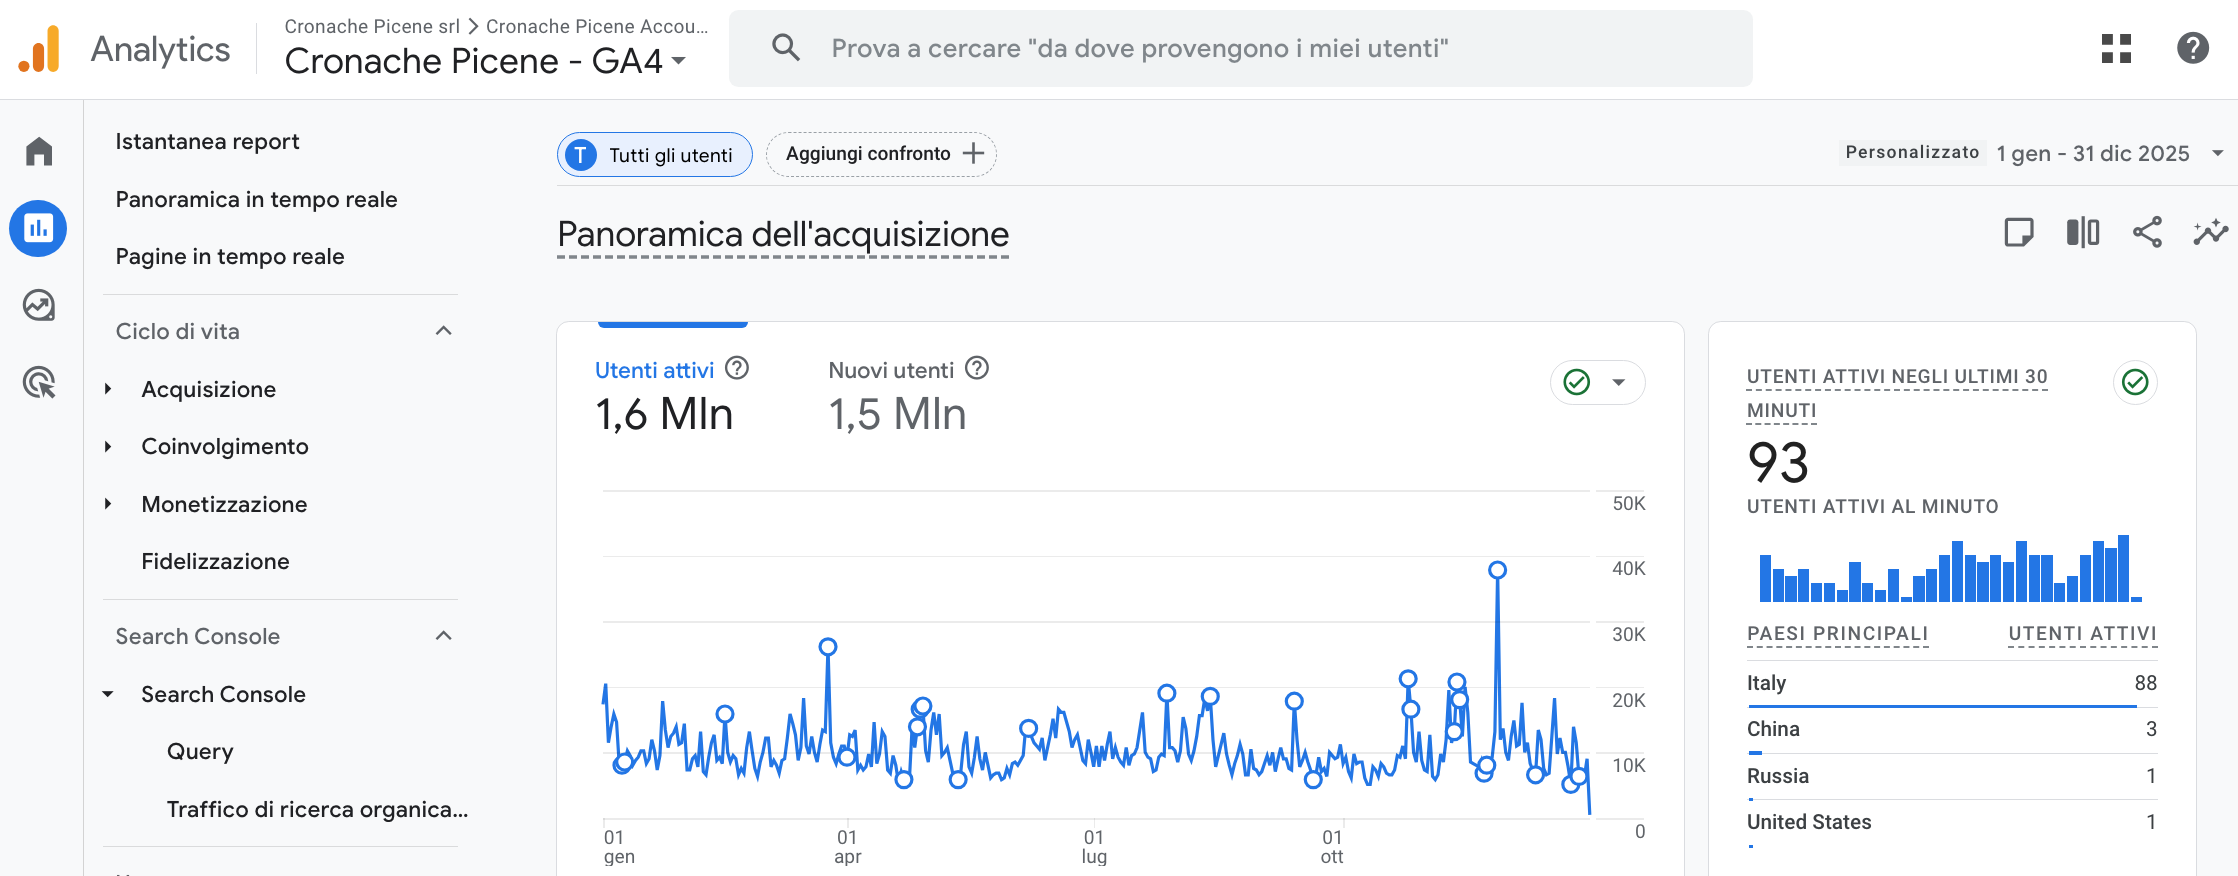Open Panoramica in tempo reale

(x=256, y=199)
